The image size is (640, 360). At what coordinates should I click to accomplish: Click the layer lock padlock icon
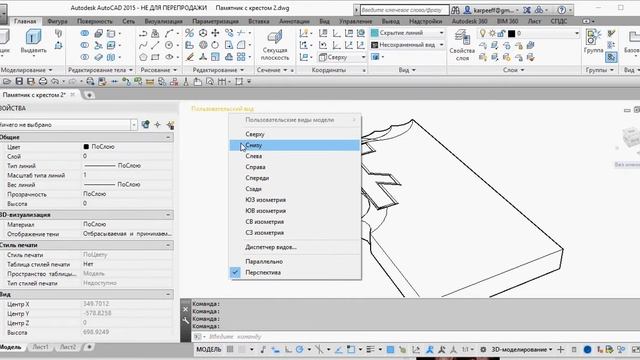[x=502, y=33]
